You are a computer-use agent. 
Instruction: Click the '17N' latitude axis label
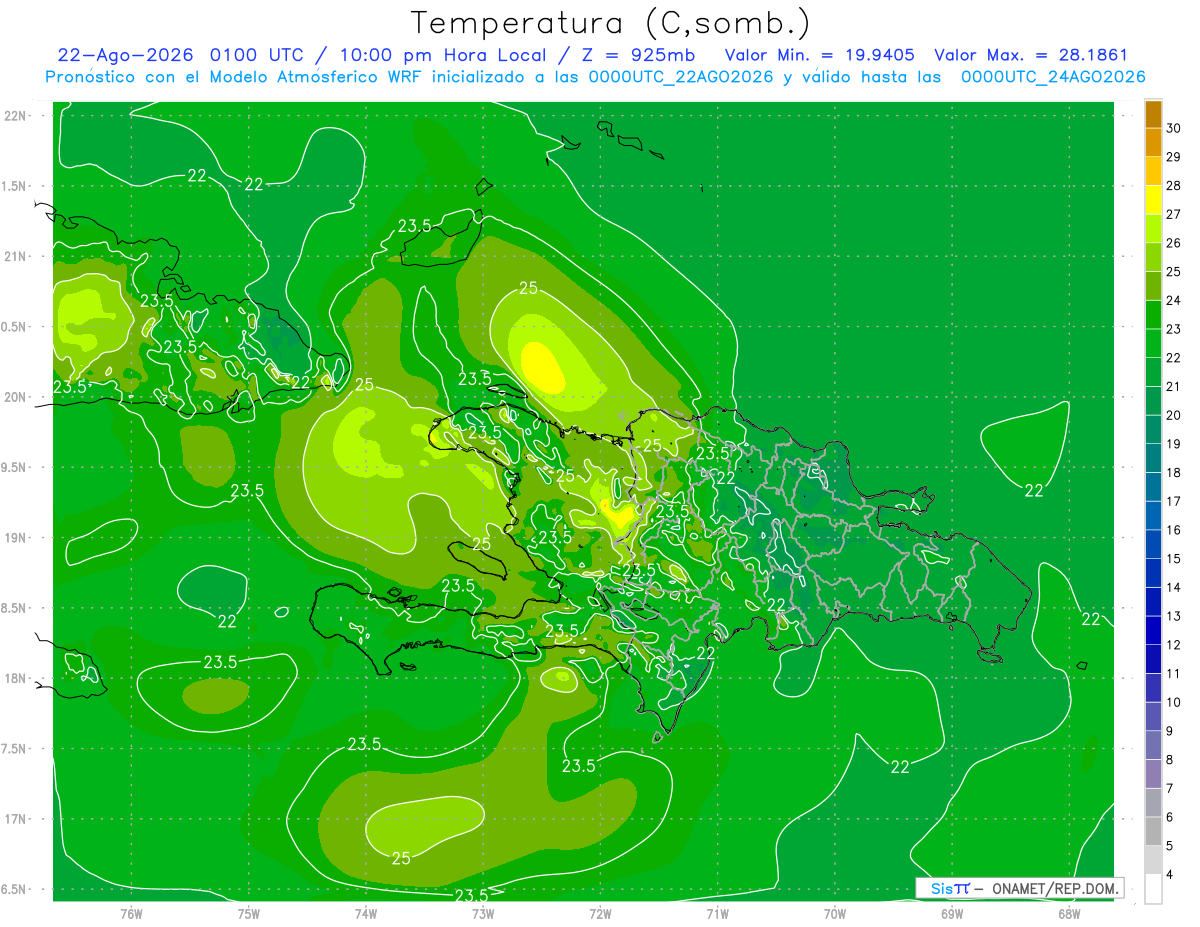15,819
